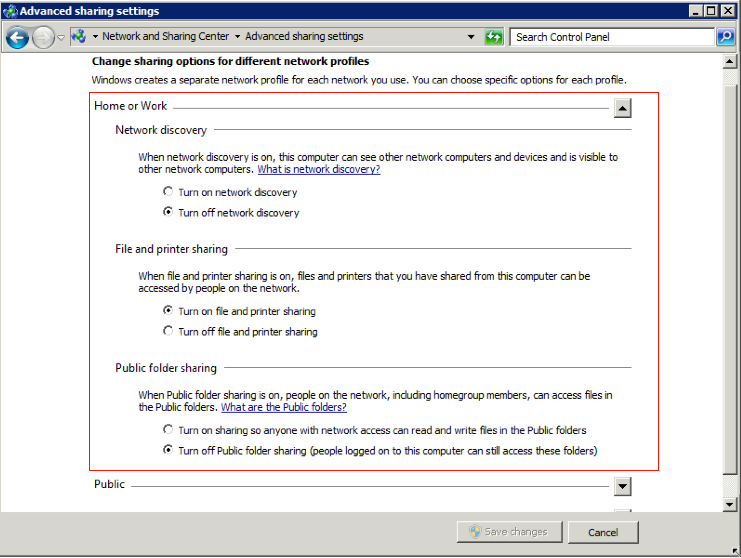Open dropdown arrow before Advanced sharing settings breadcrumb

(237, 36)
